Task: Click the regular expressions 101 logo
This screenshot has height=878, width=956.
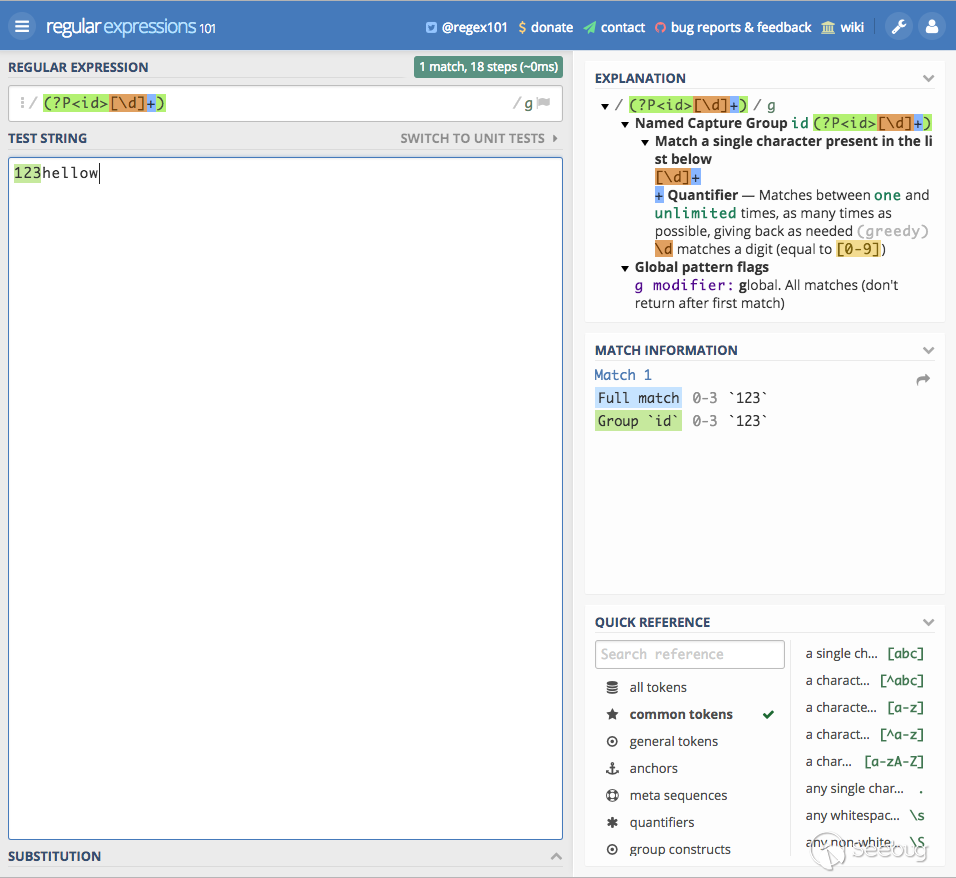Action: pyautogui.click(x=130, y=27)
